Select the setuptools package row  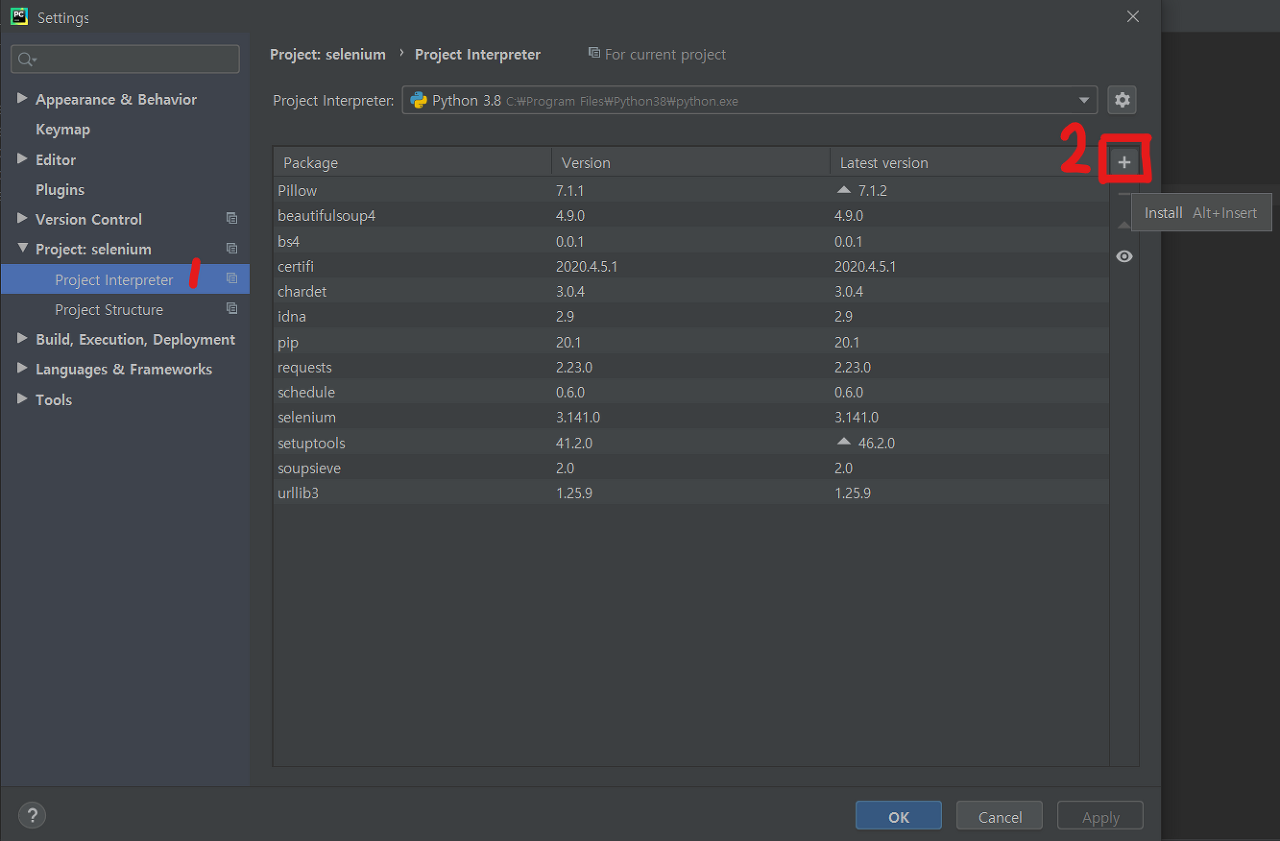(691, 442)
